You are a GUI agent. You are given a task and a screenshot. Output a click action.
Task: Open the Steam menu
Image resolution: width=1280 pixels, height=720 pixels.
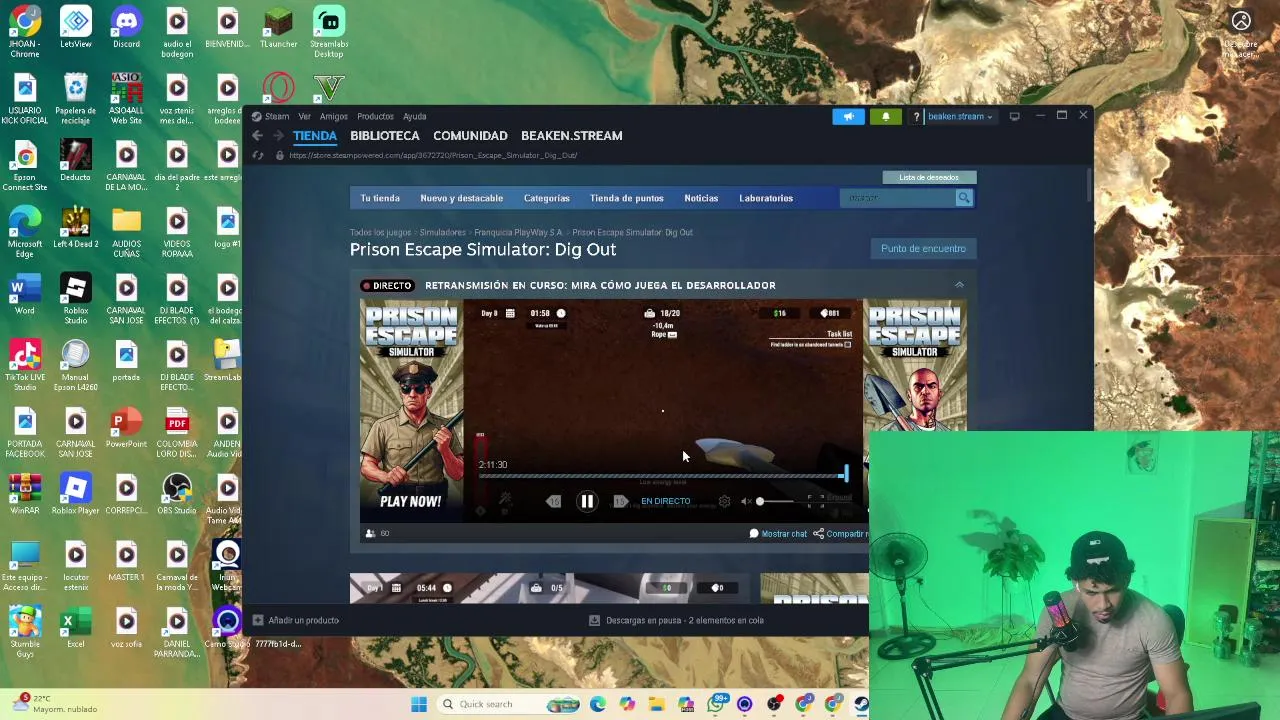[271, 116]
